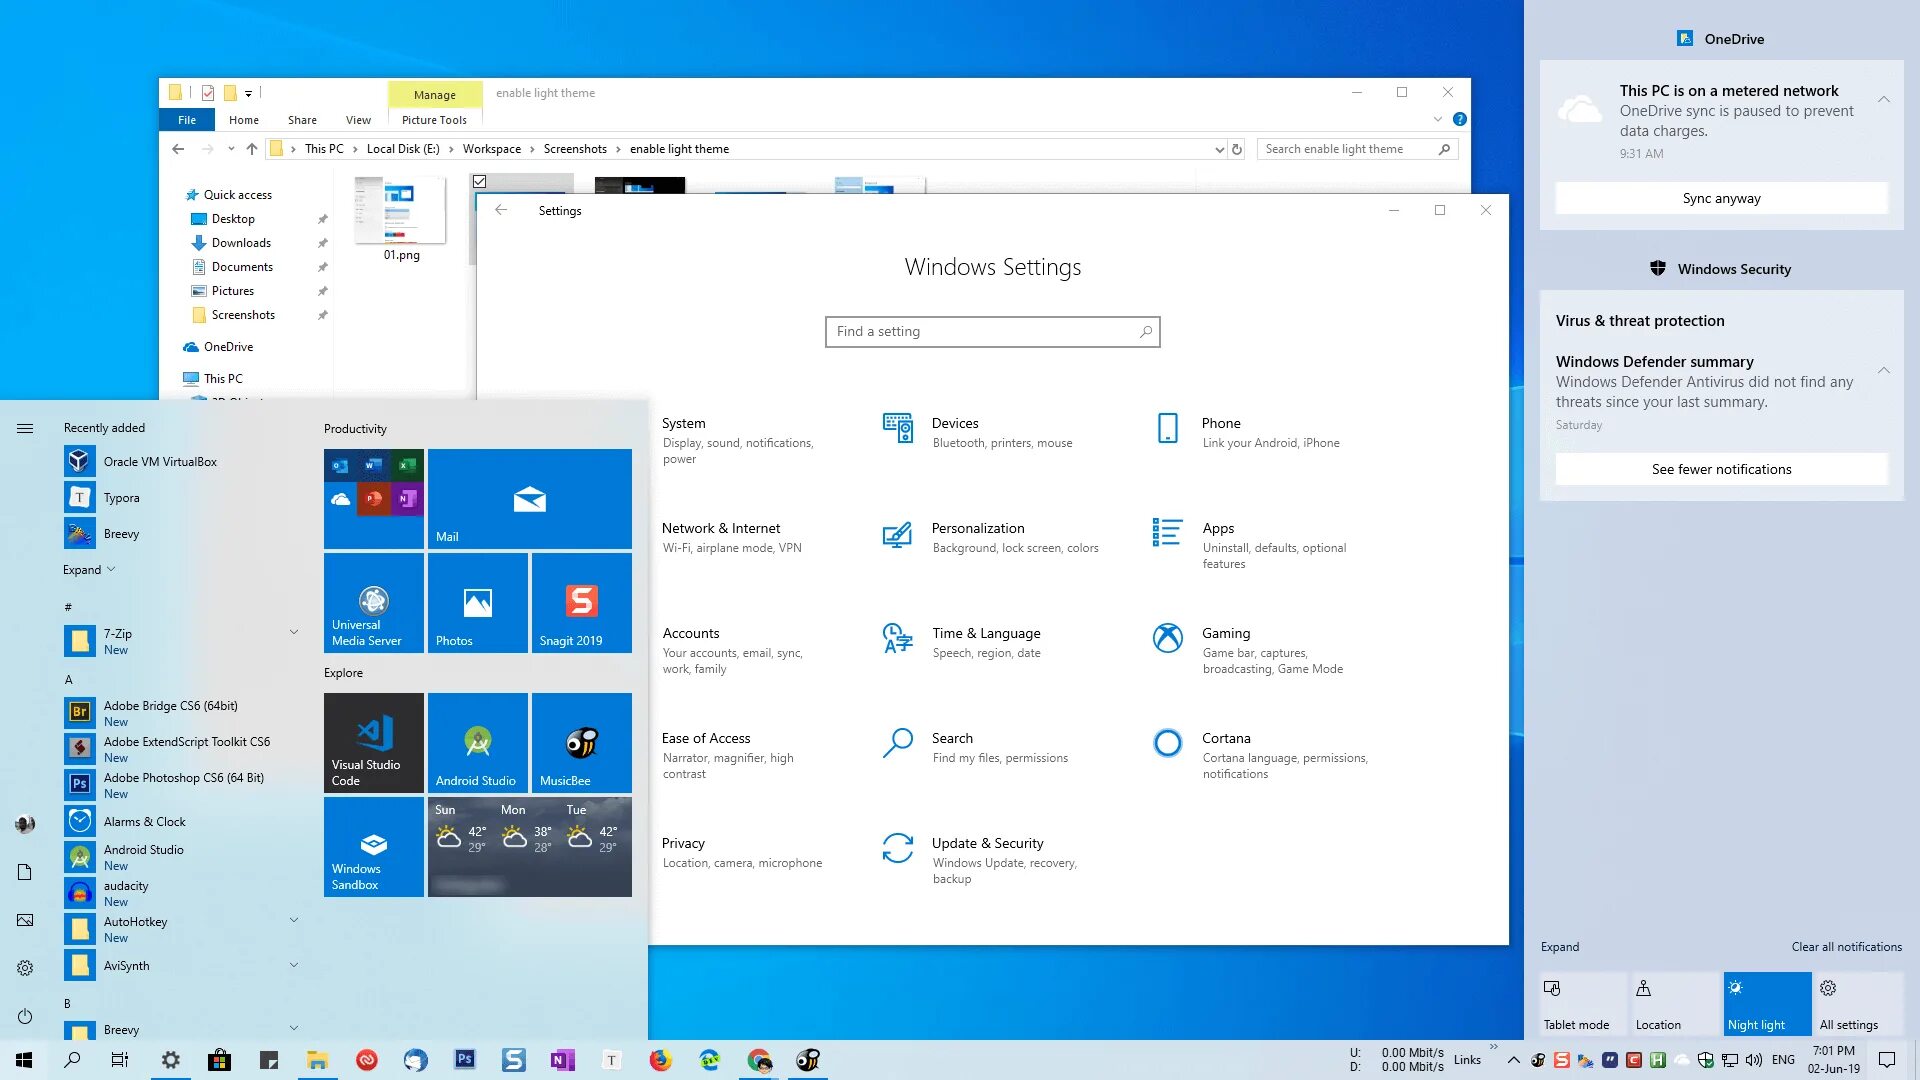Open the Snagit 2019 tile
The width and height of the screenshot is (1920, 1080).
coord(581,602)
